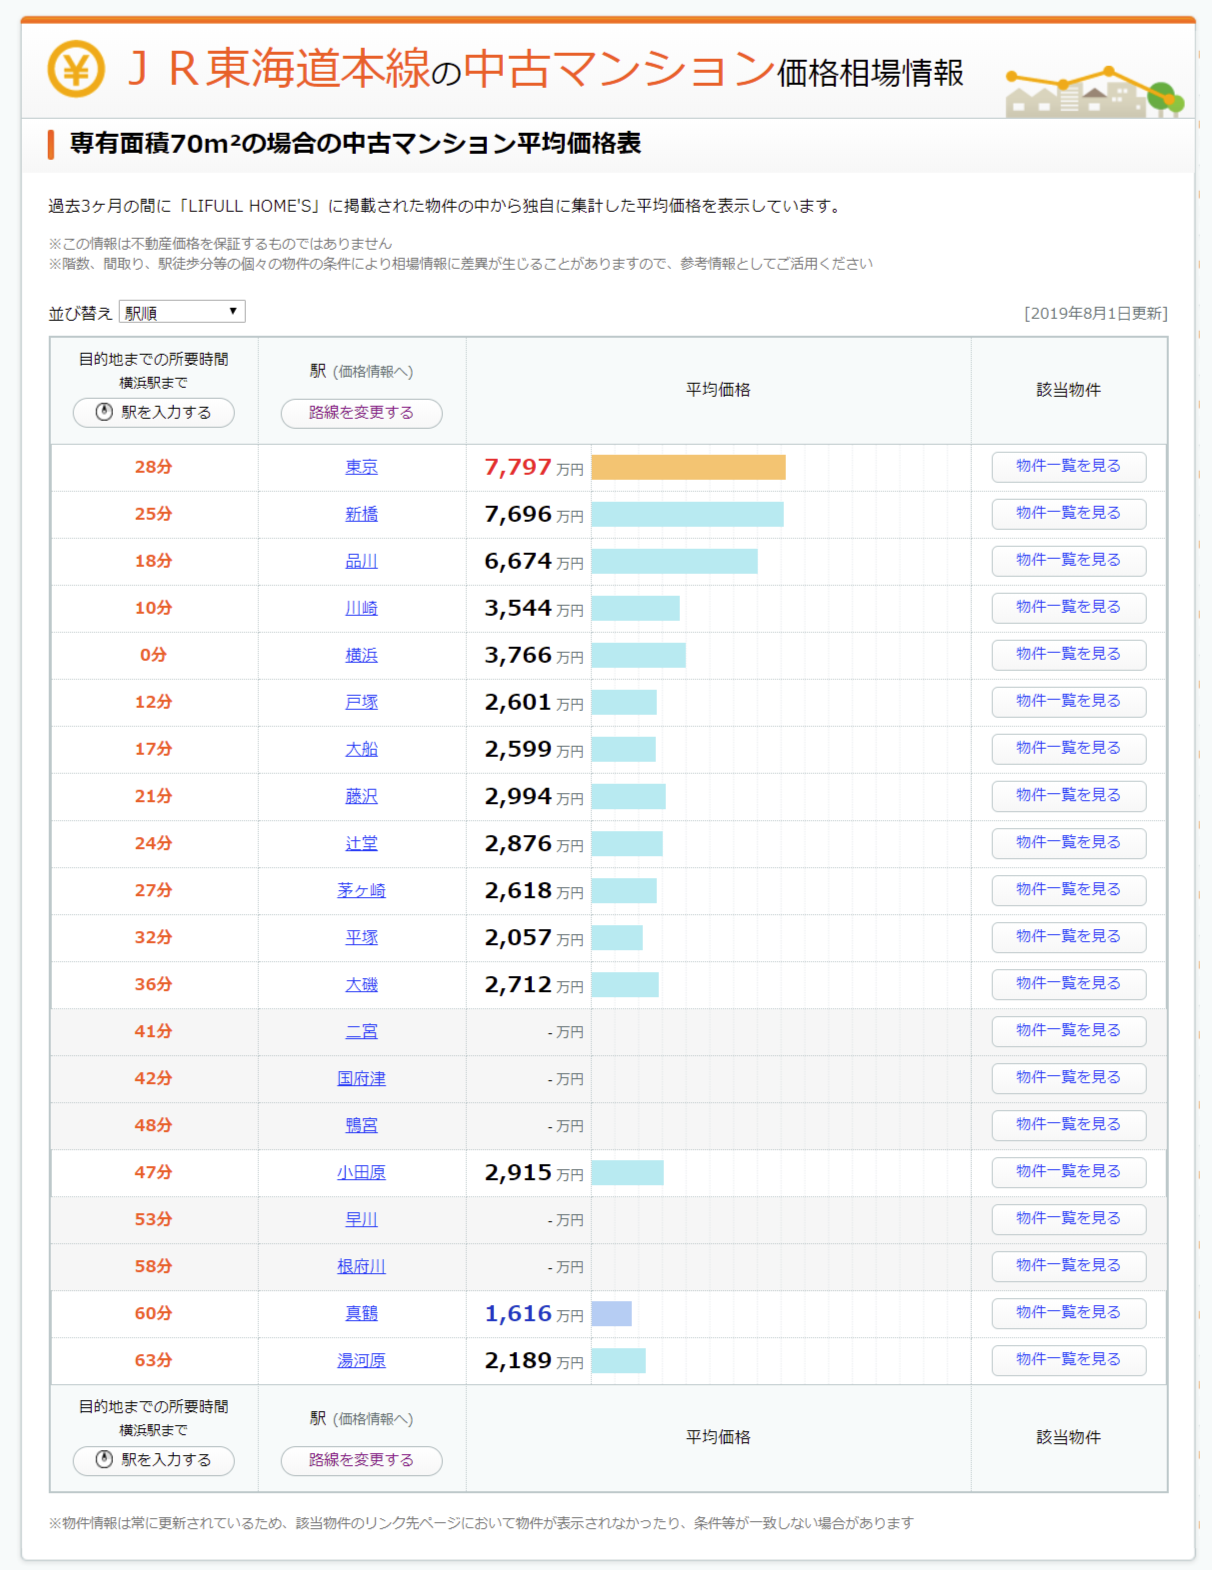Click the 28分 travel time cell
The height and width of the screenshot is (1570, 1212).
click(154, 467)
